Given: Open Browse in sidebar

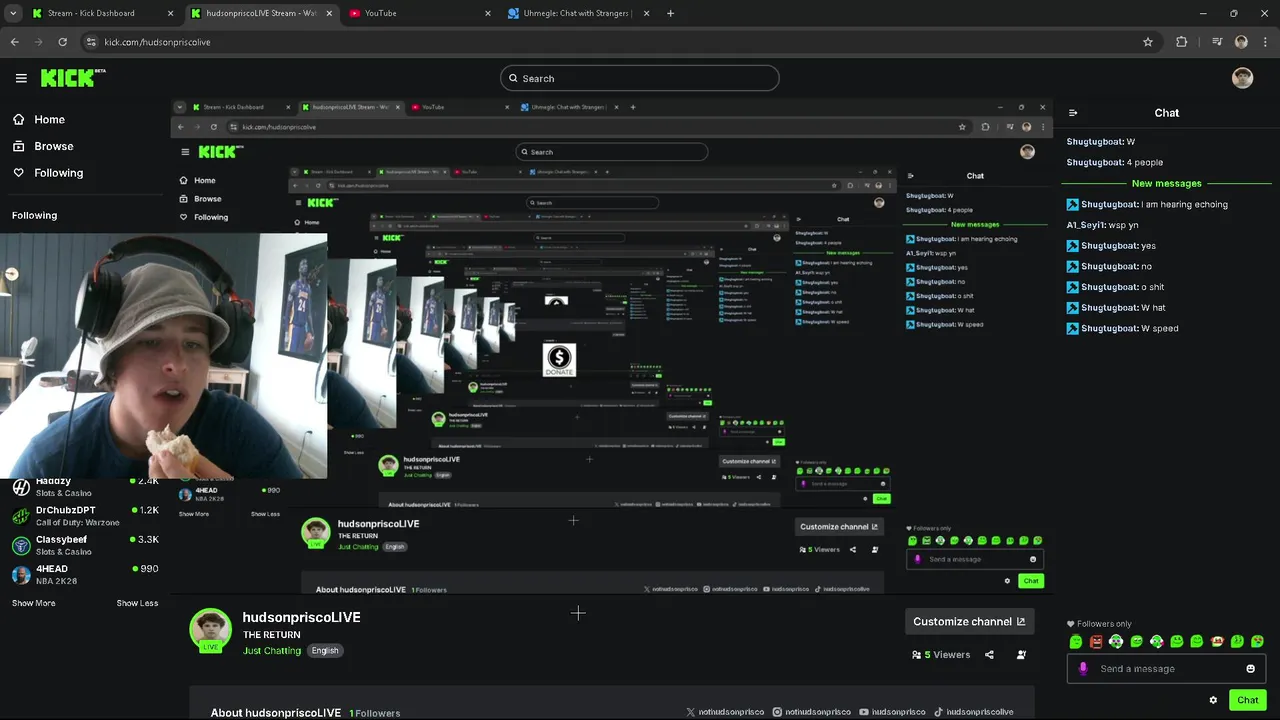Looking at the screenshot, I should click(43, 146).
